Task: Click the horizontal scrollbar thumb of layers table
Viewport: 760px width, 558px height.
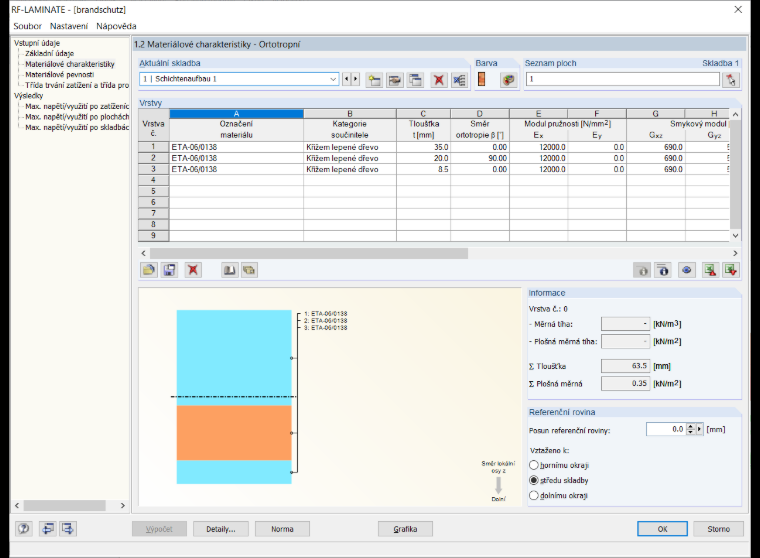Action: pyautogui.click(x=309, y=253)
